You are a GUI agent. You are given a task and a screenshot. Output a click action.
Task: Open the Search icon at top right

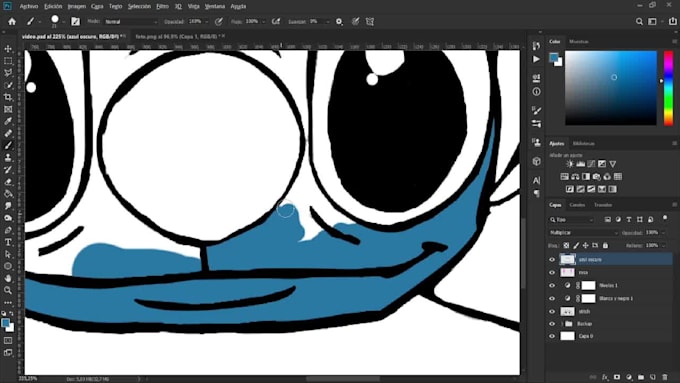(639, 21)
